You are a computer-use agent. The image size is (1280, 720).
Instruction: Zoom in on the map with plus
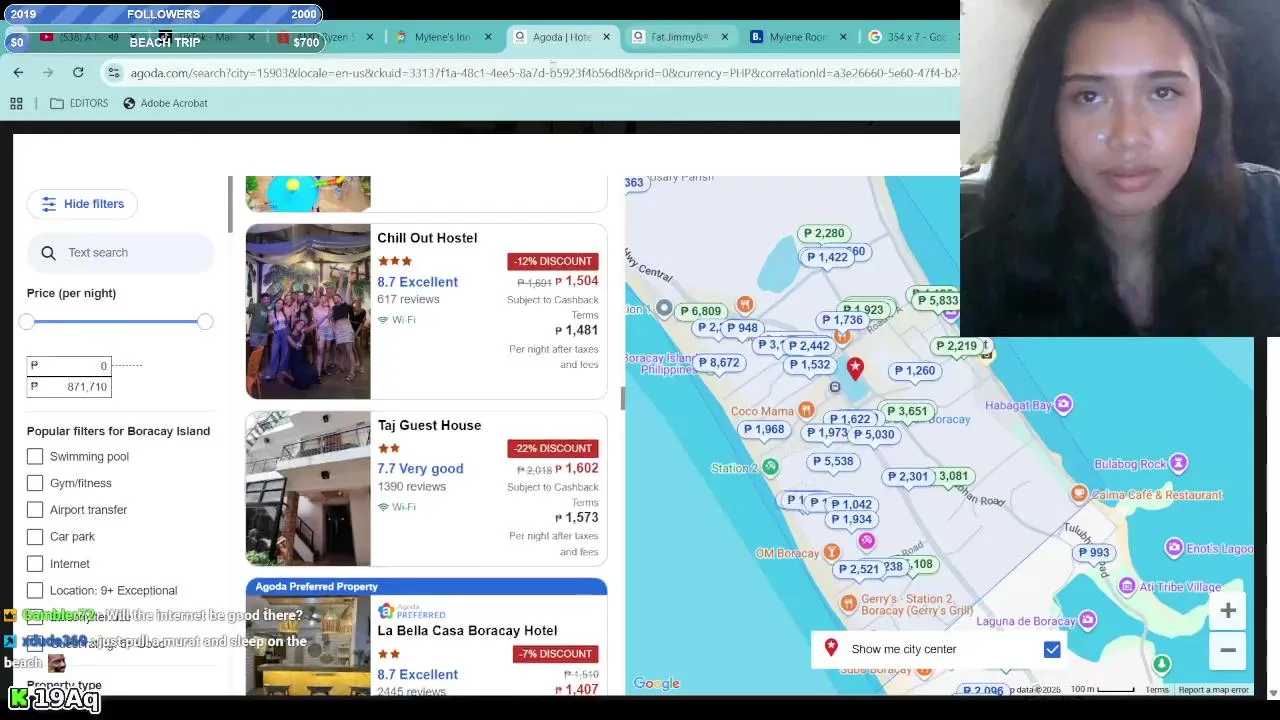click(x=1228, y=611)
